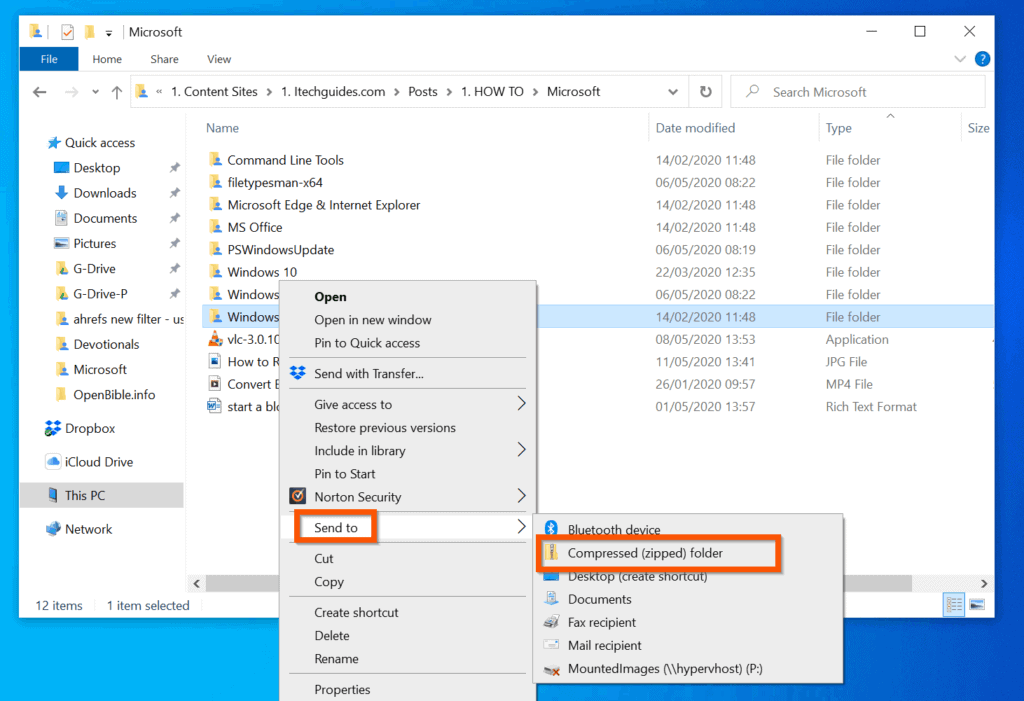Click the Quick access star icon

(x=54, y=142)
